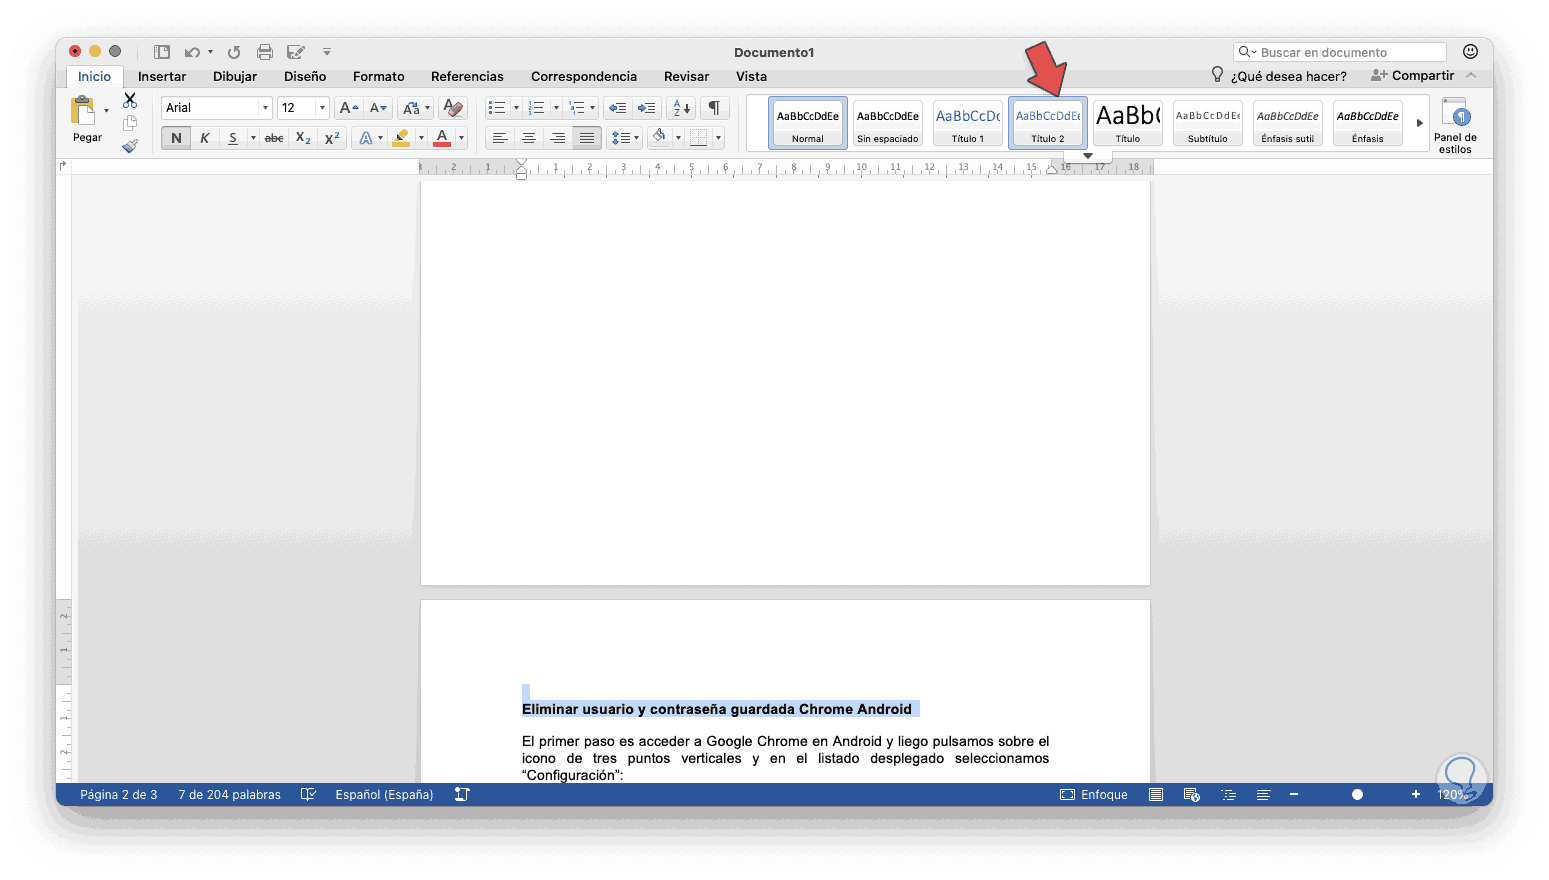The width and height of the screenshot is (1549, 880).
Task: Switch to the Referencias tab
Action: (x=467, y=76)
